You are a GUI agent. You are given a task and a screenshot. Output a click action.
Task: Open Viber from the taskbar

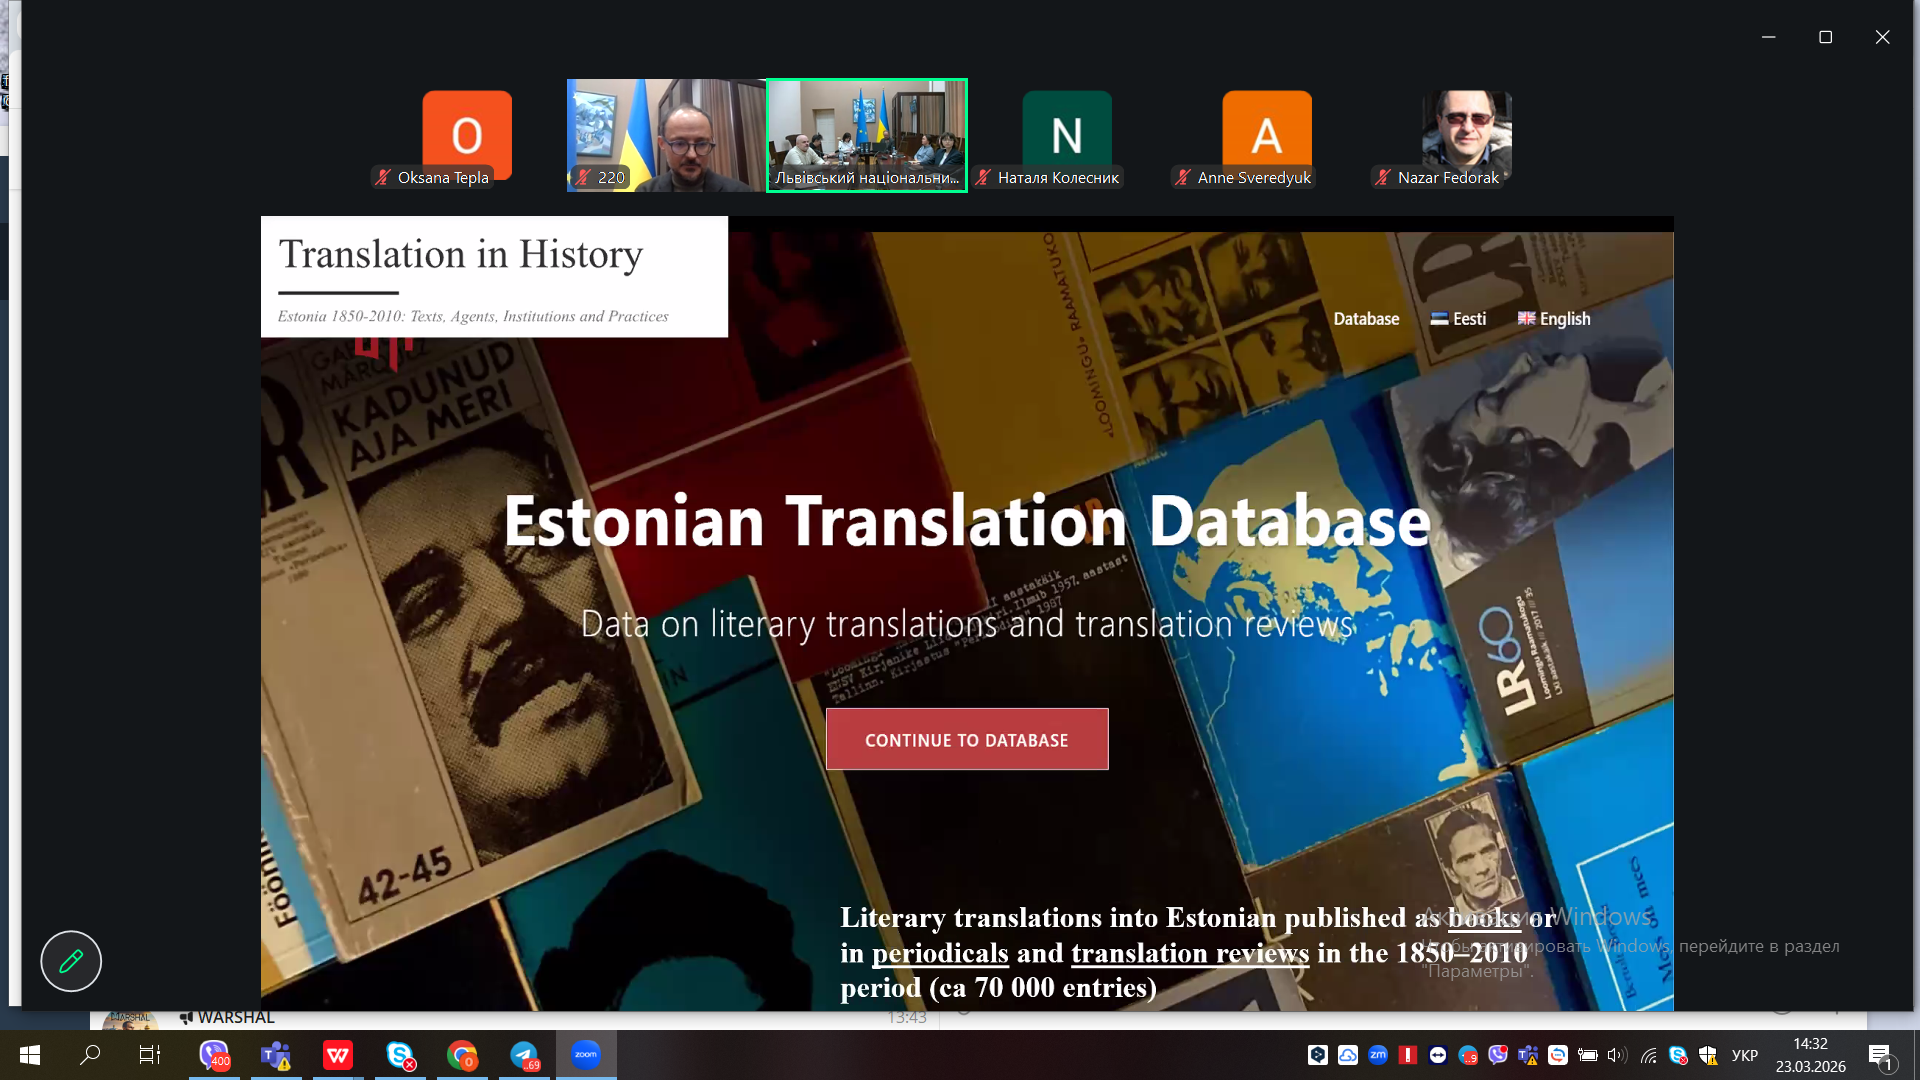pos(214,1055)
